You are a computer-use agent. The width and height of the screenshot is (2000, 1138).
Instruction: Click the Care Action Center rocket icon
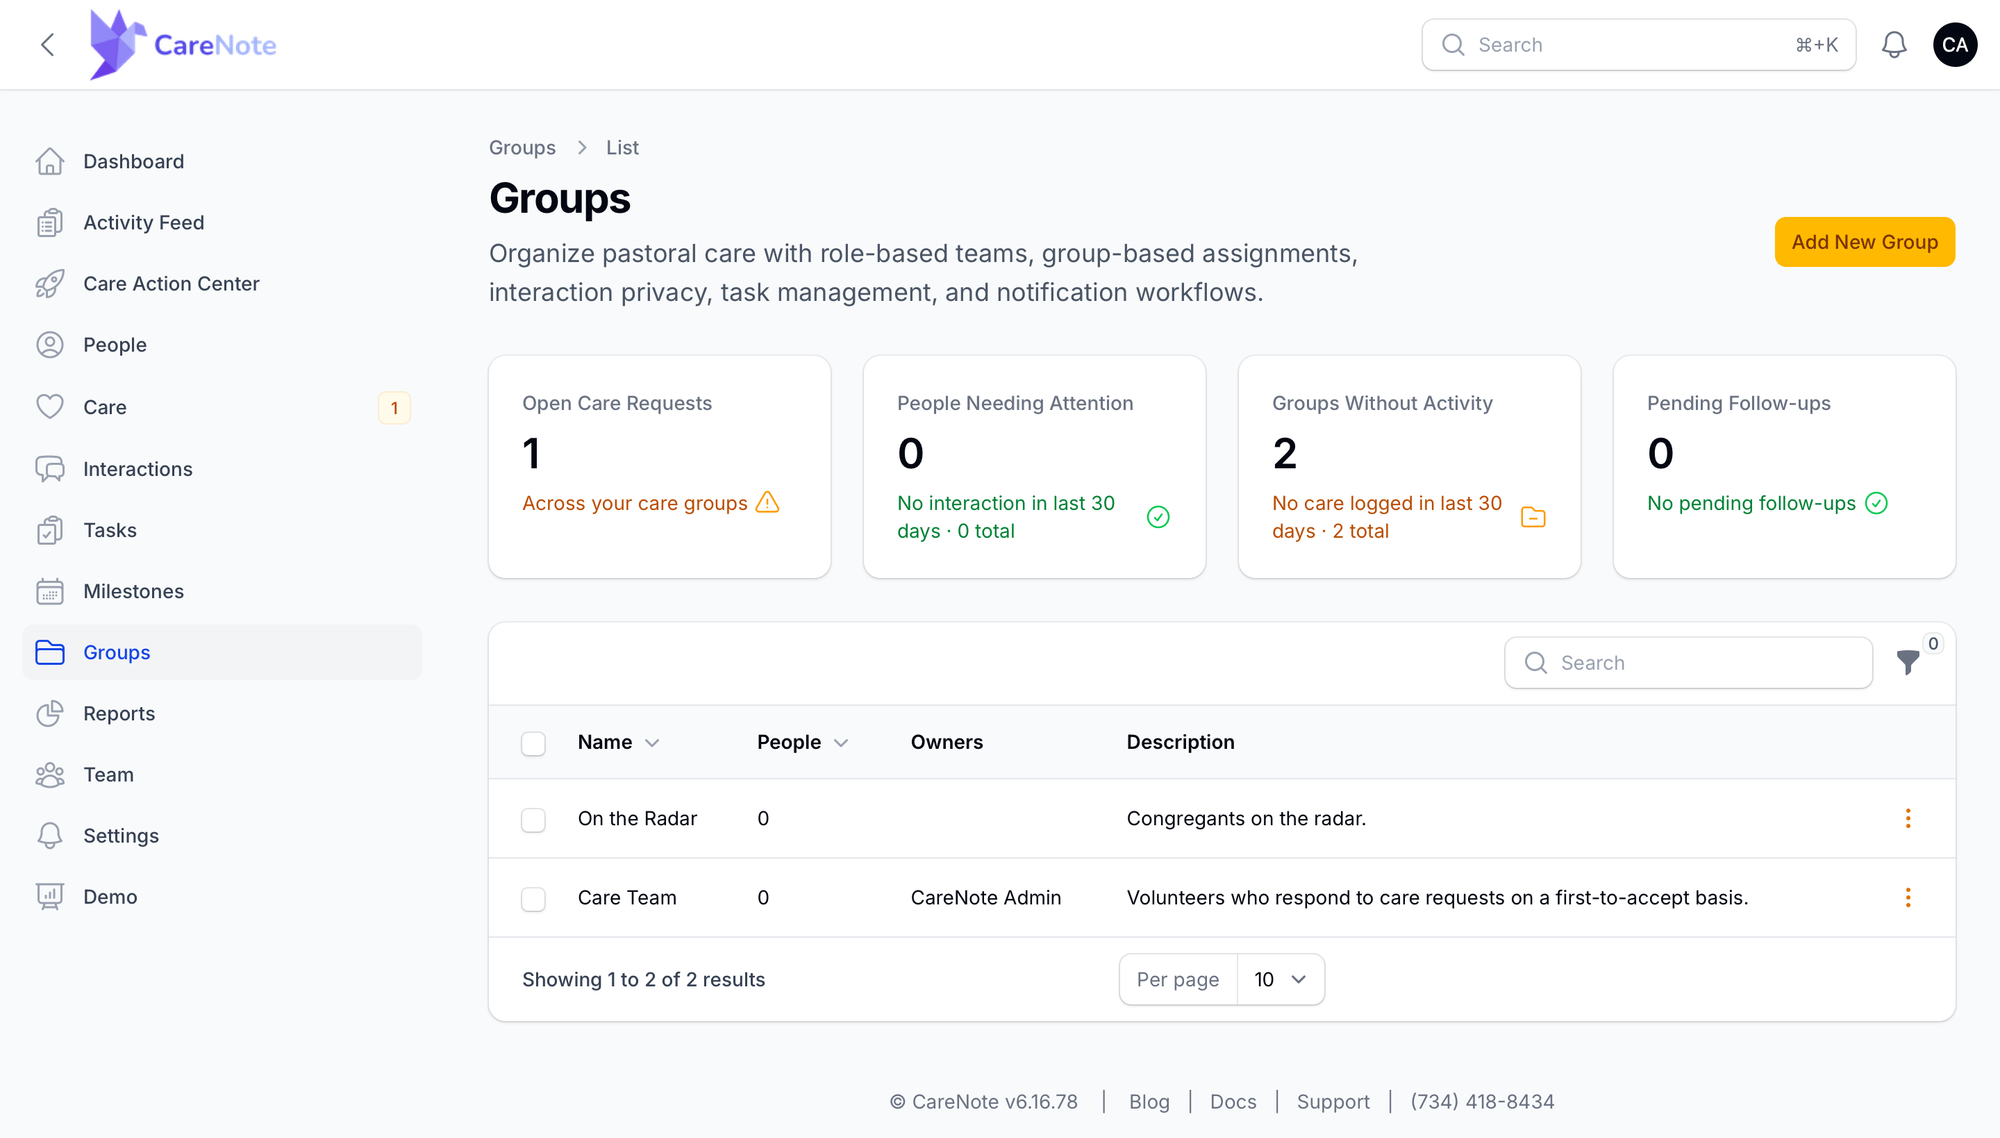click(50, 284)
